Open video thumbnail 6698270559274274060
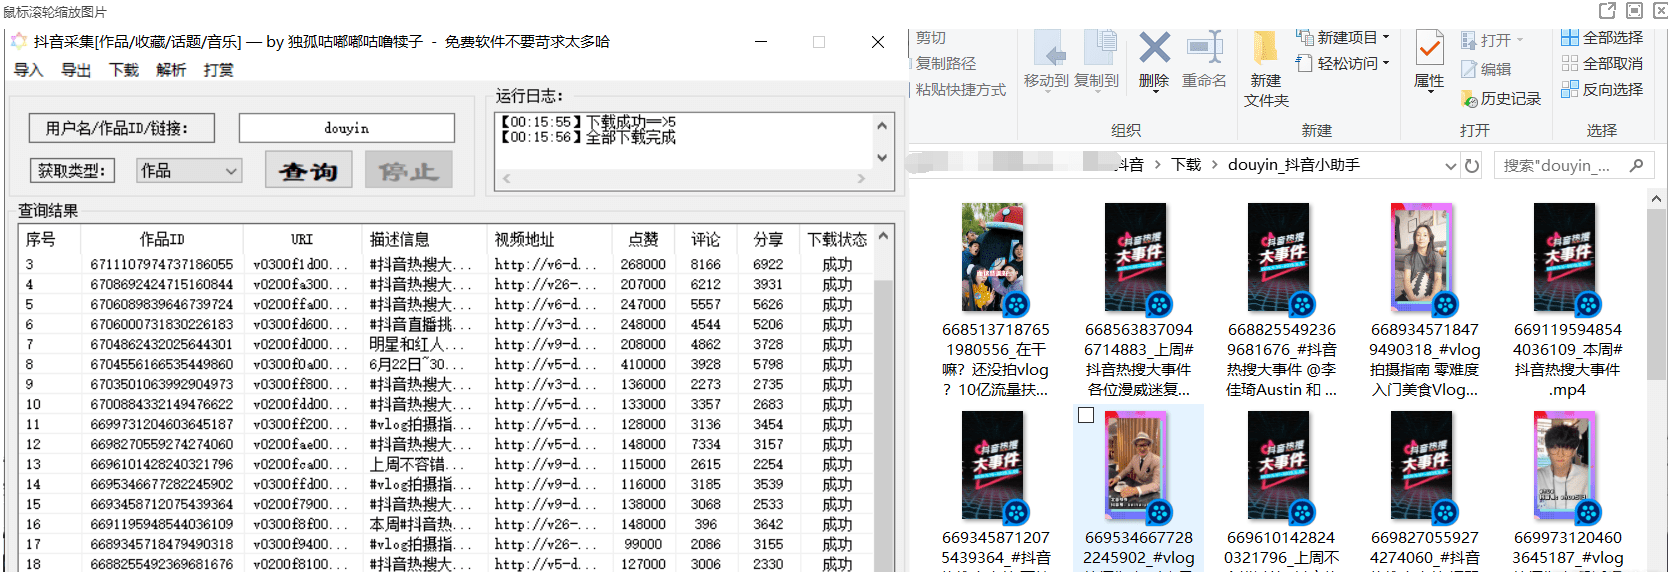This screenshot has width=1668, height=572. pos(1424,467)
